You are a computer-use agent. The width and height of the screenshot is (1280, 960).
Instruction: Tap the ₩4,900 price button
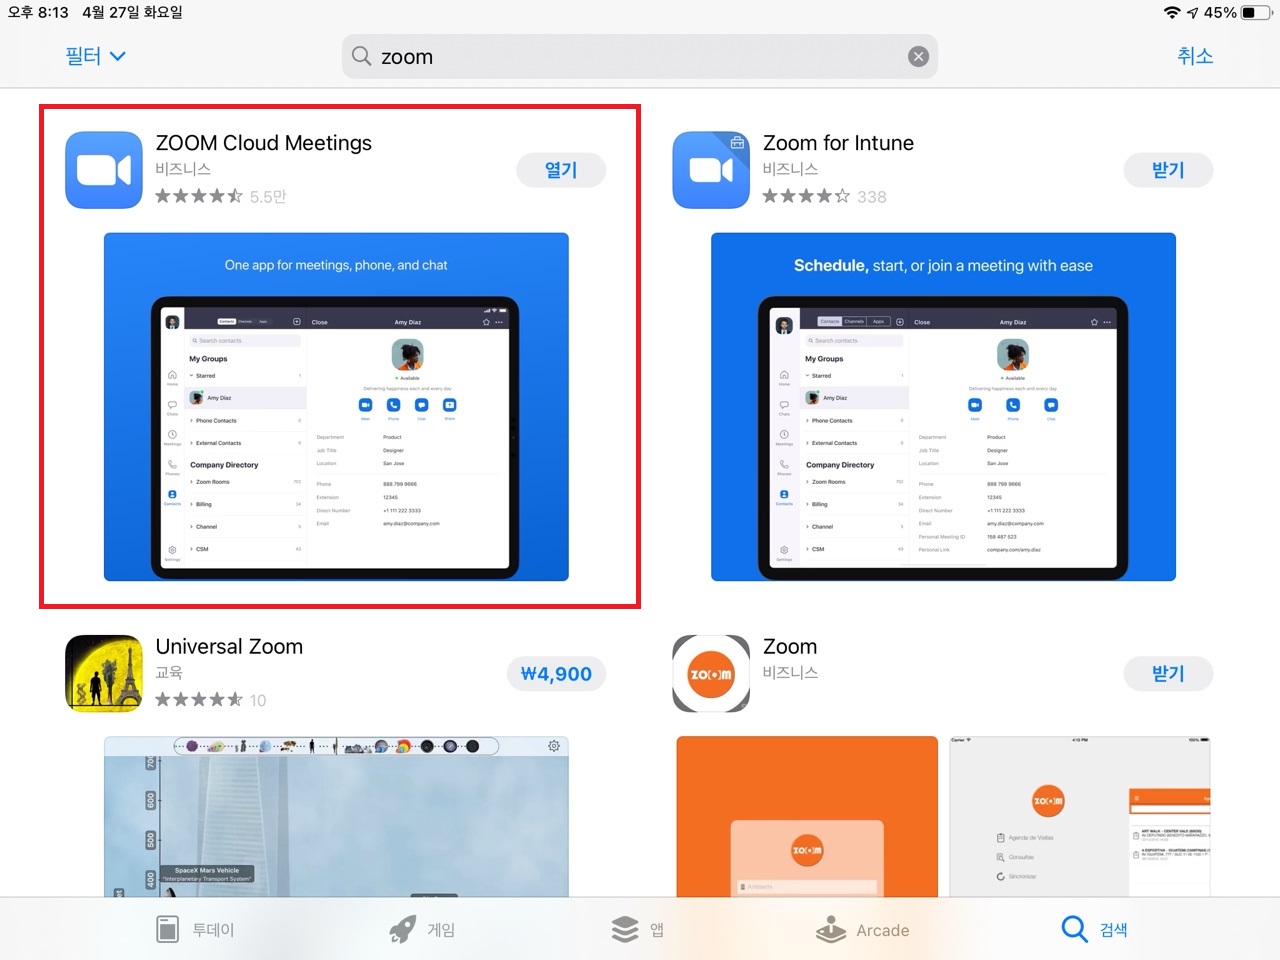point(556,674)
